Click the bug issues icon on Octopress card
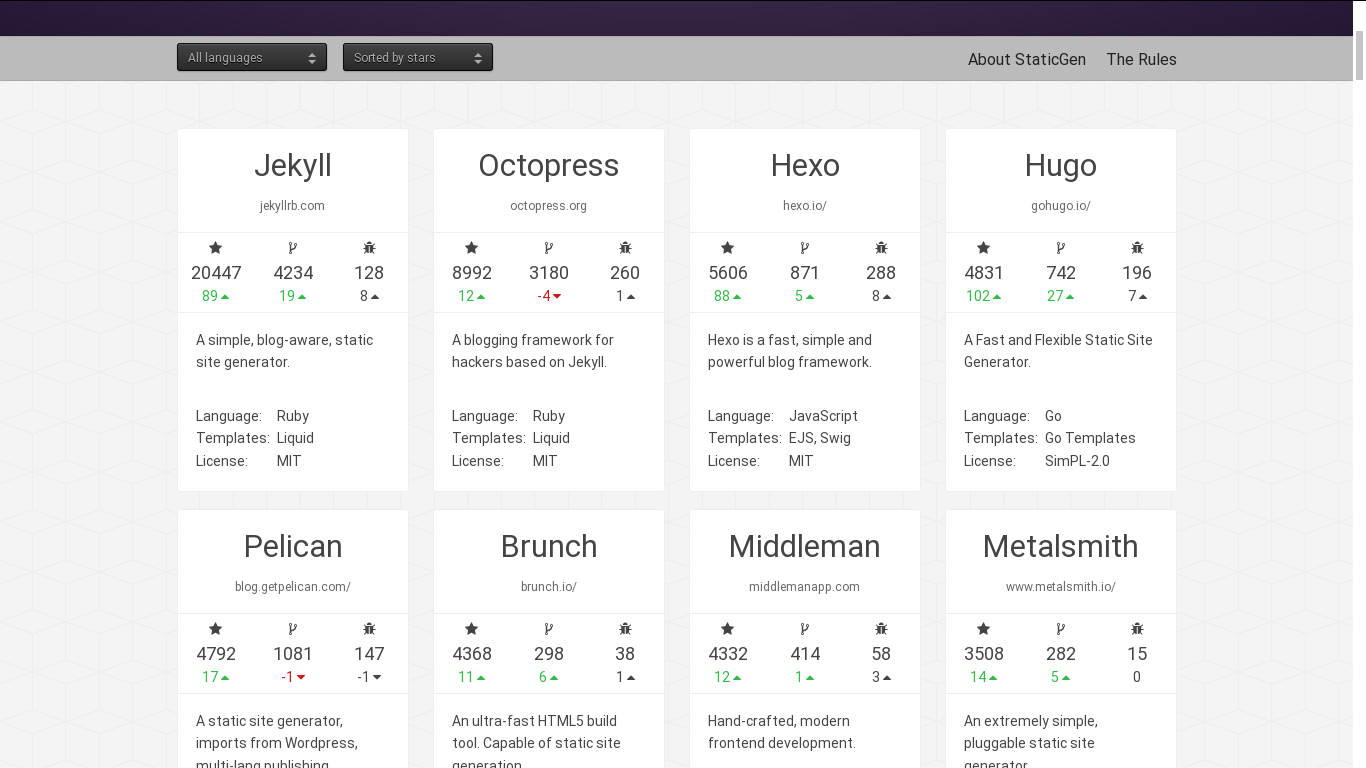The width and height of the screenshot is (1366, 768). click(x=625, y=248)
